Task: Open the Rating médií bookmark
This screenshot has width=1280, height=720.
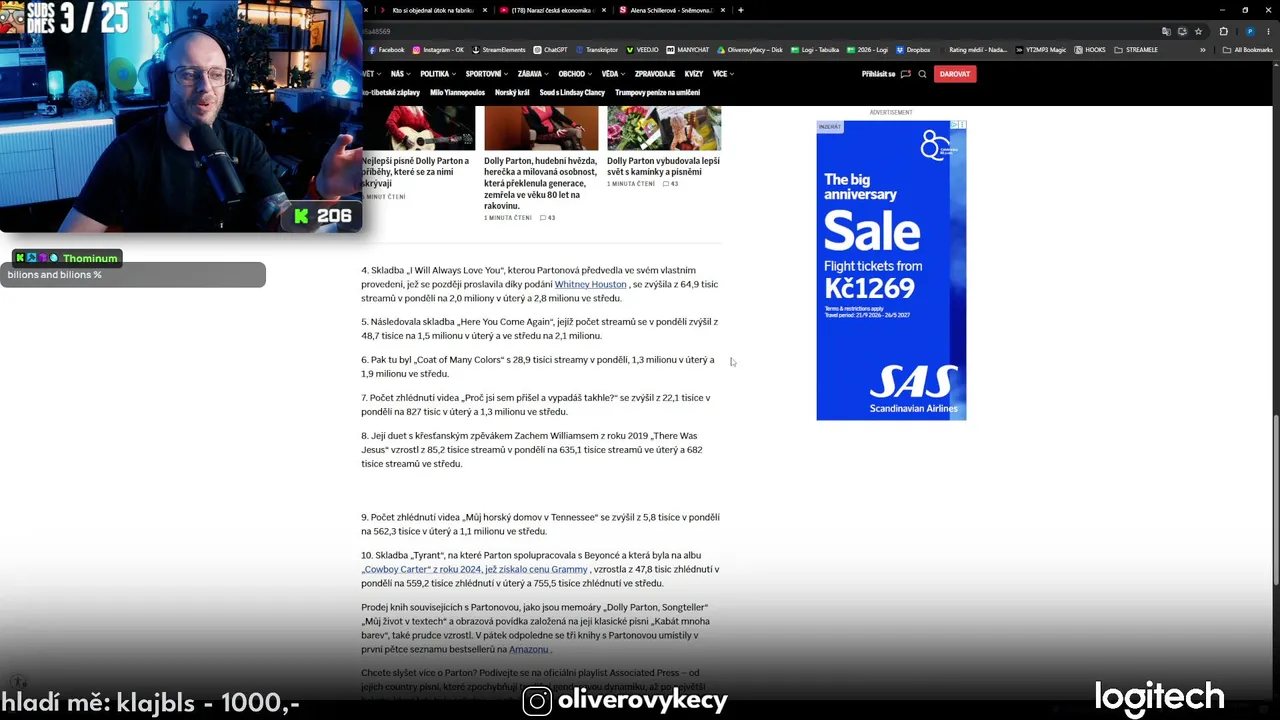Action: [972, 49]
